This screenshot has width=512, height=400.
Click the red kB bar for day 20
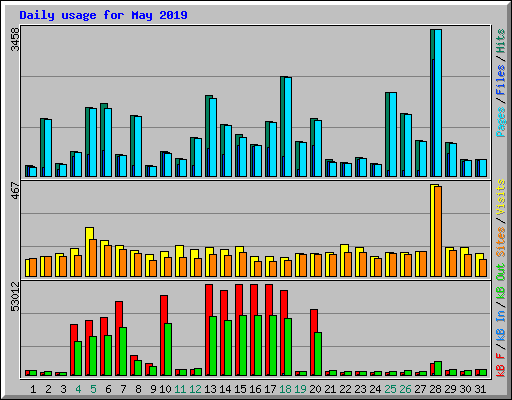(x=312, y=342)
